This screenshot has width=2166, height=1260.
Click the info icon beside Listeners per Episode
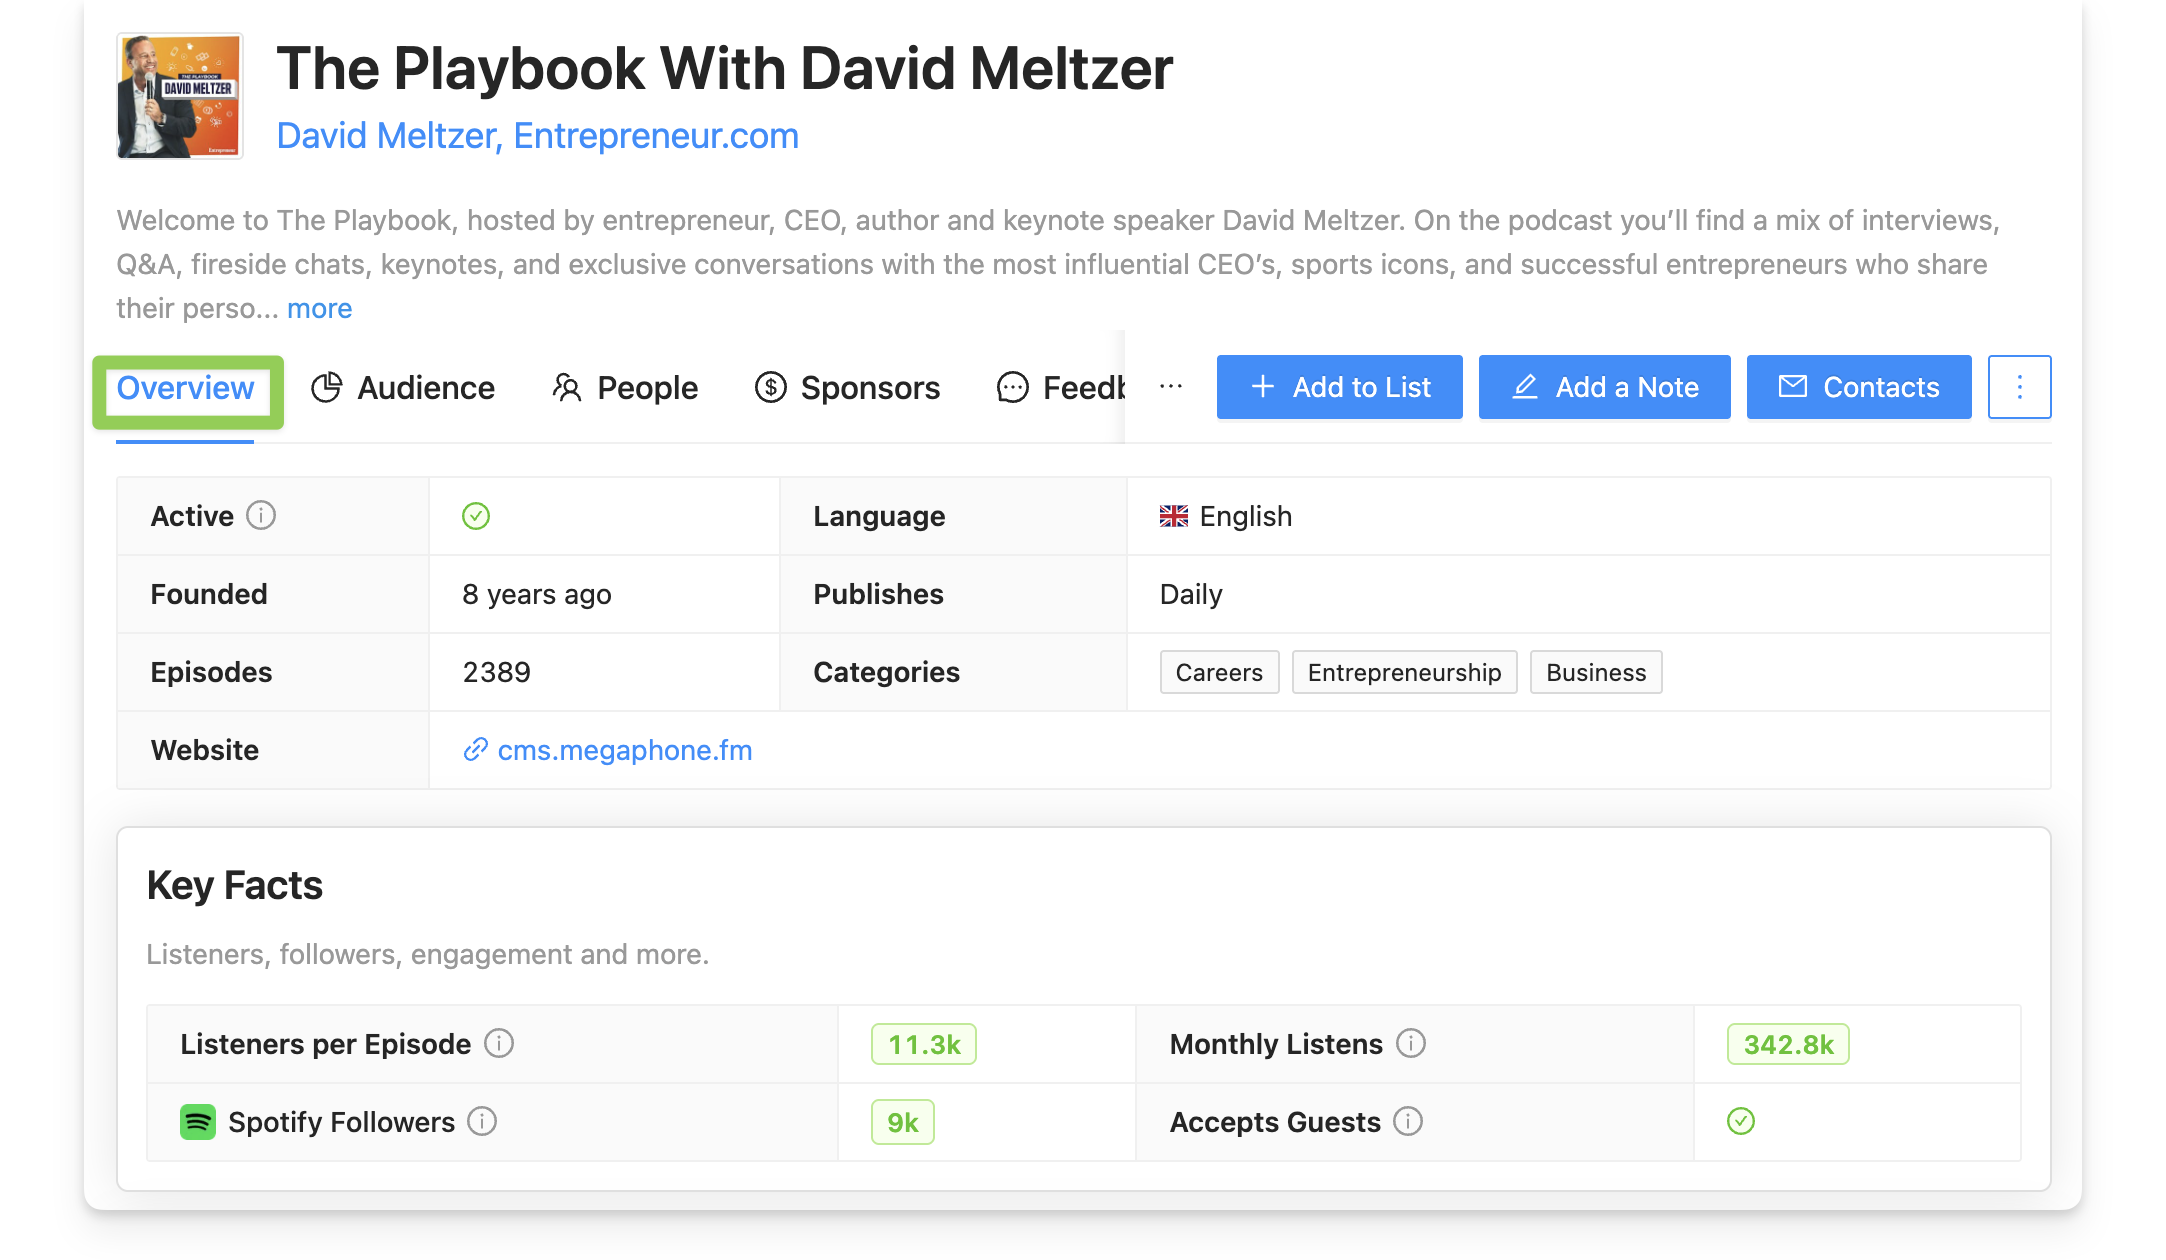pyautogui.click(x=499, y=1043)
